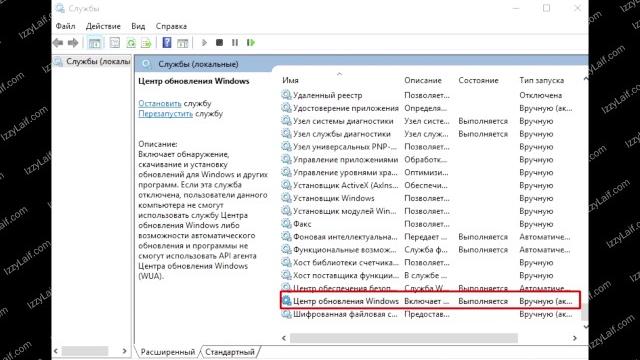
Task: Click left arrow of tree pane scrollbar
Action: (56, 351)
